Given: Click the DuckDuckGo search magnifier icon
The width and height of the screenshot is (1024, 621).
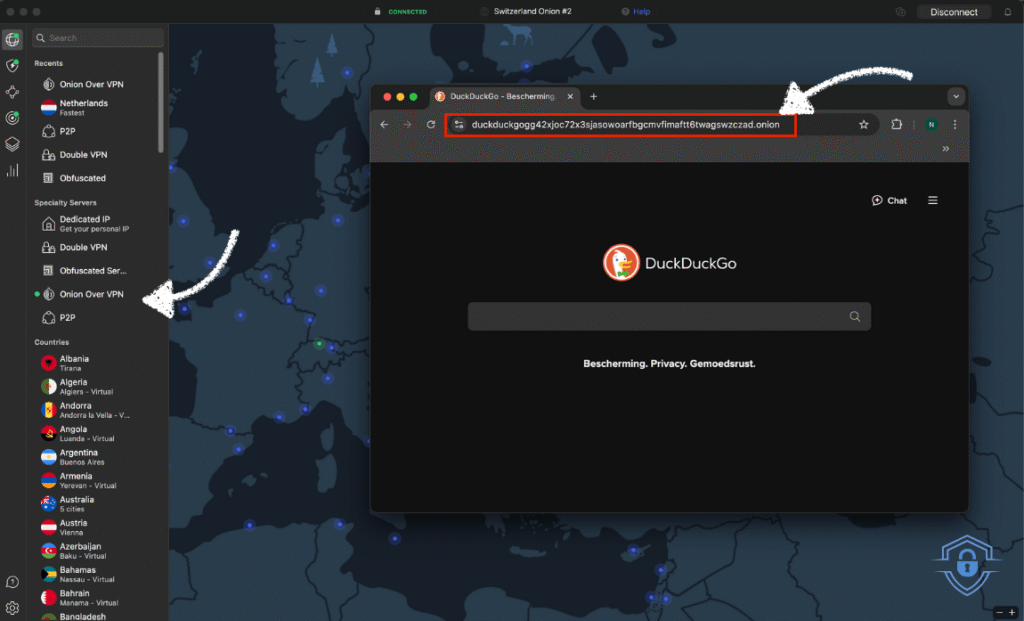Looking at the screenshot, I should pyautogui.click(x=855, y=317).
